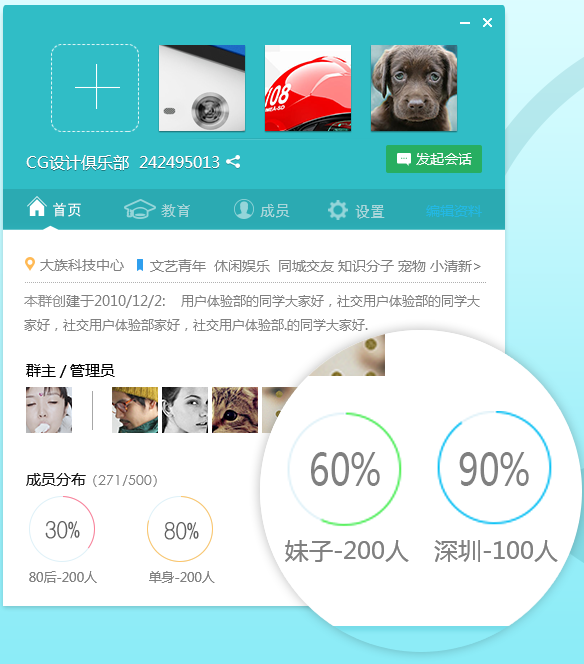Image resolution: width=584 pixels, height=664 pixels.
Task: Click the 30% ring for 80后-200人
Action: 62,529
